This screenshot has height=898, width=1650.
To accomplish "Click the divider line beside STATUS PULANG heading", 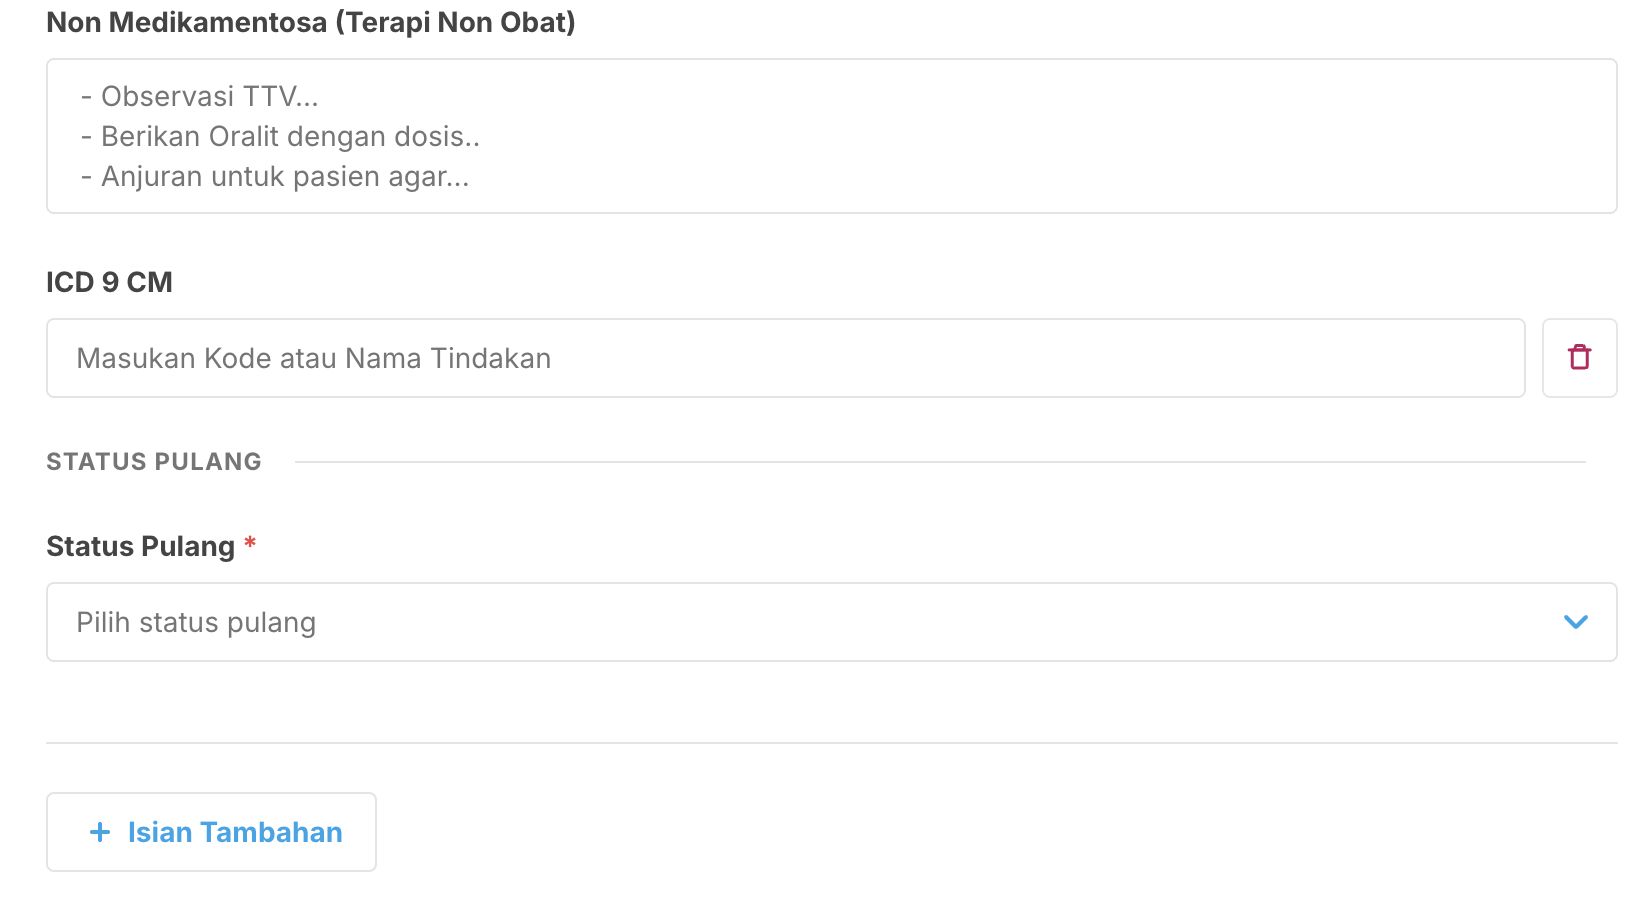I will point(940,462).
